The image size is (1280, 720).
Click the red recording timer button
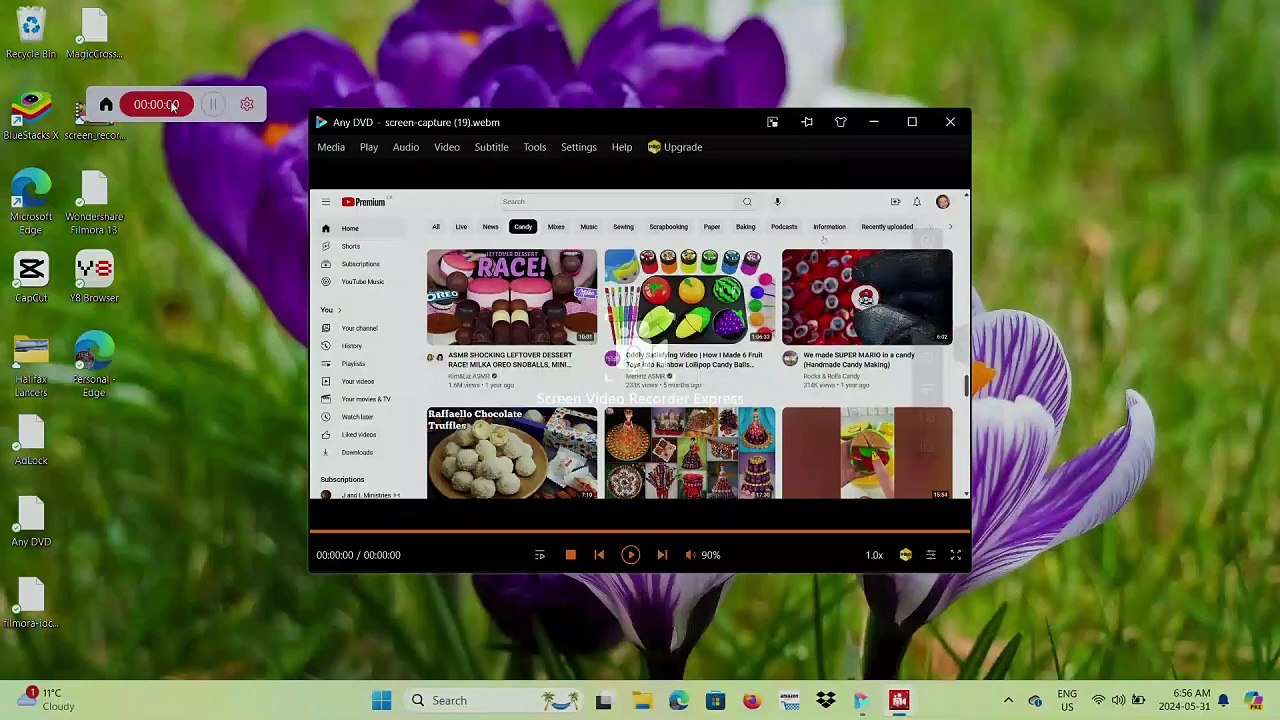156,104
